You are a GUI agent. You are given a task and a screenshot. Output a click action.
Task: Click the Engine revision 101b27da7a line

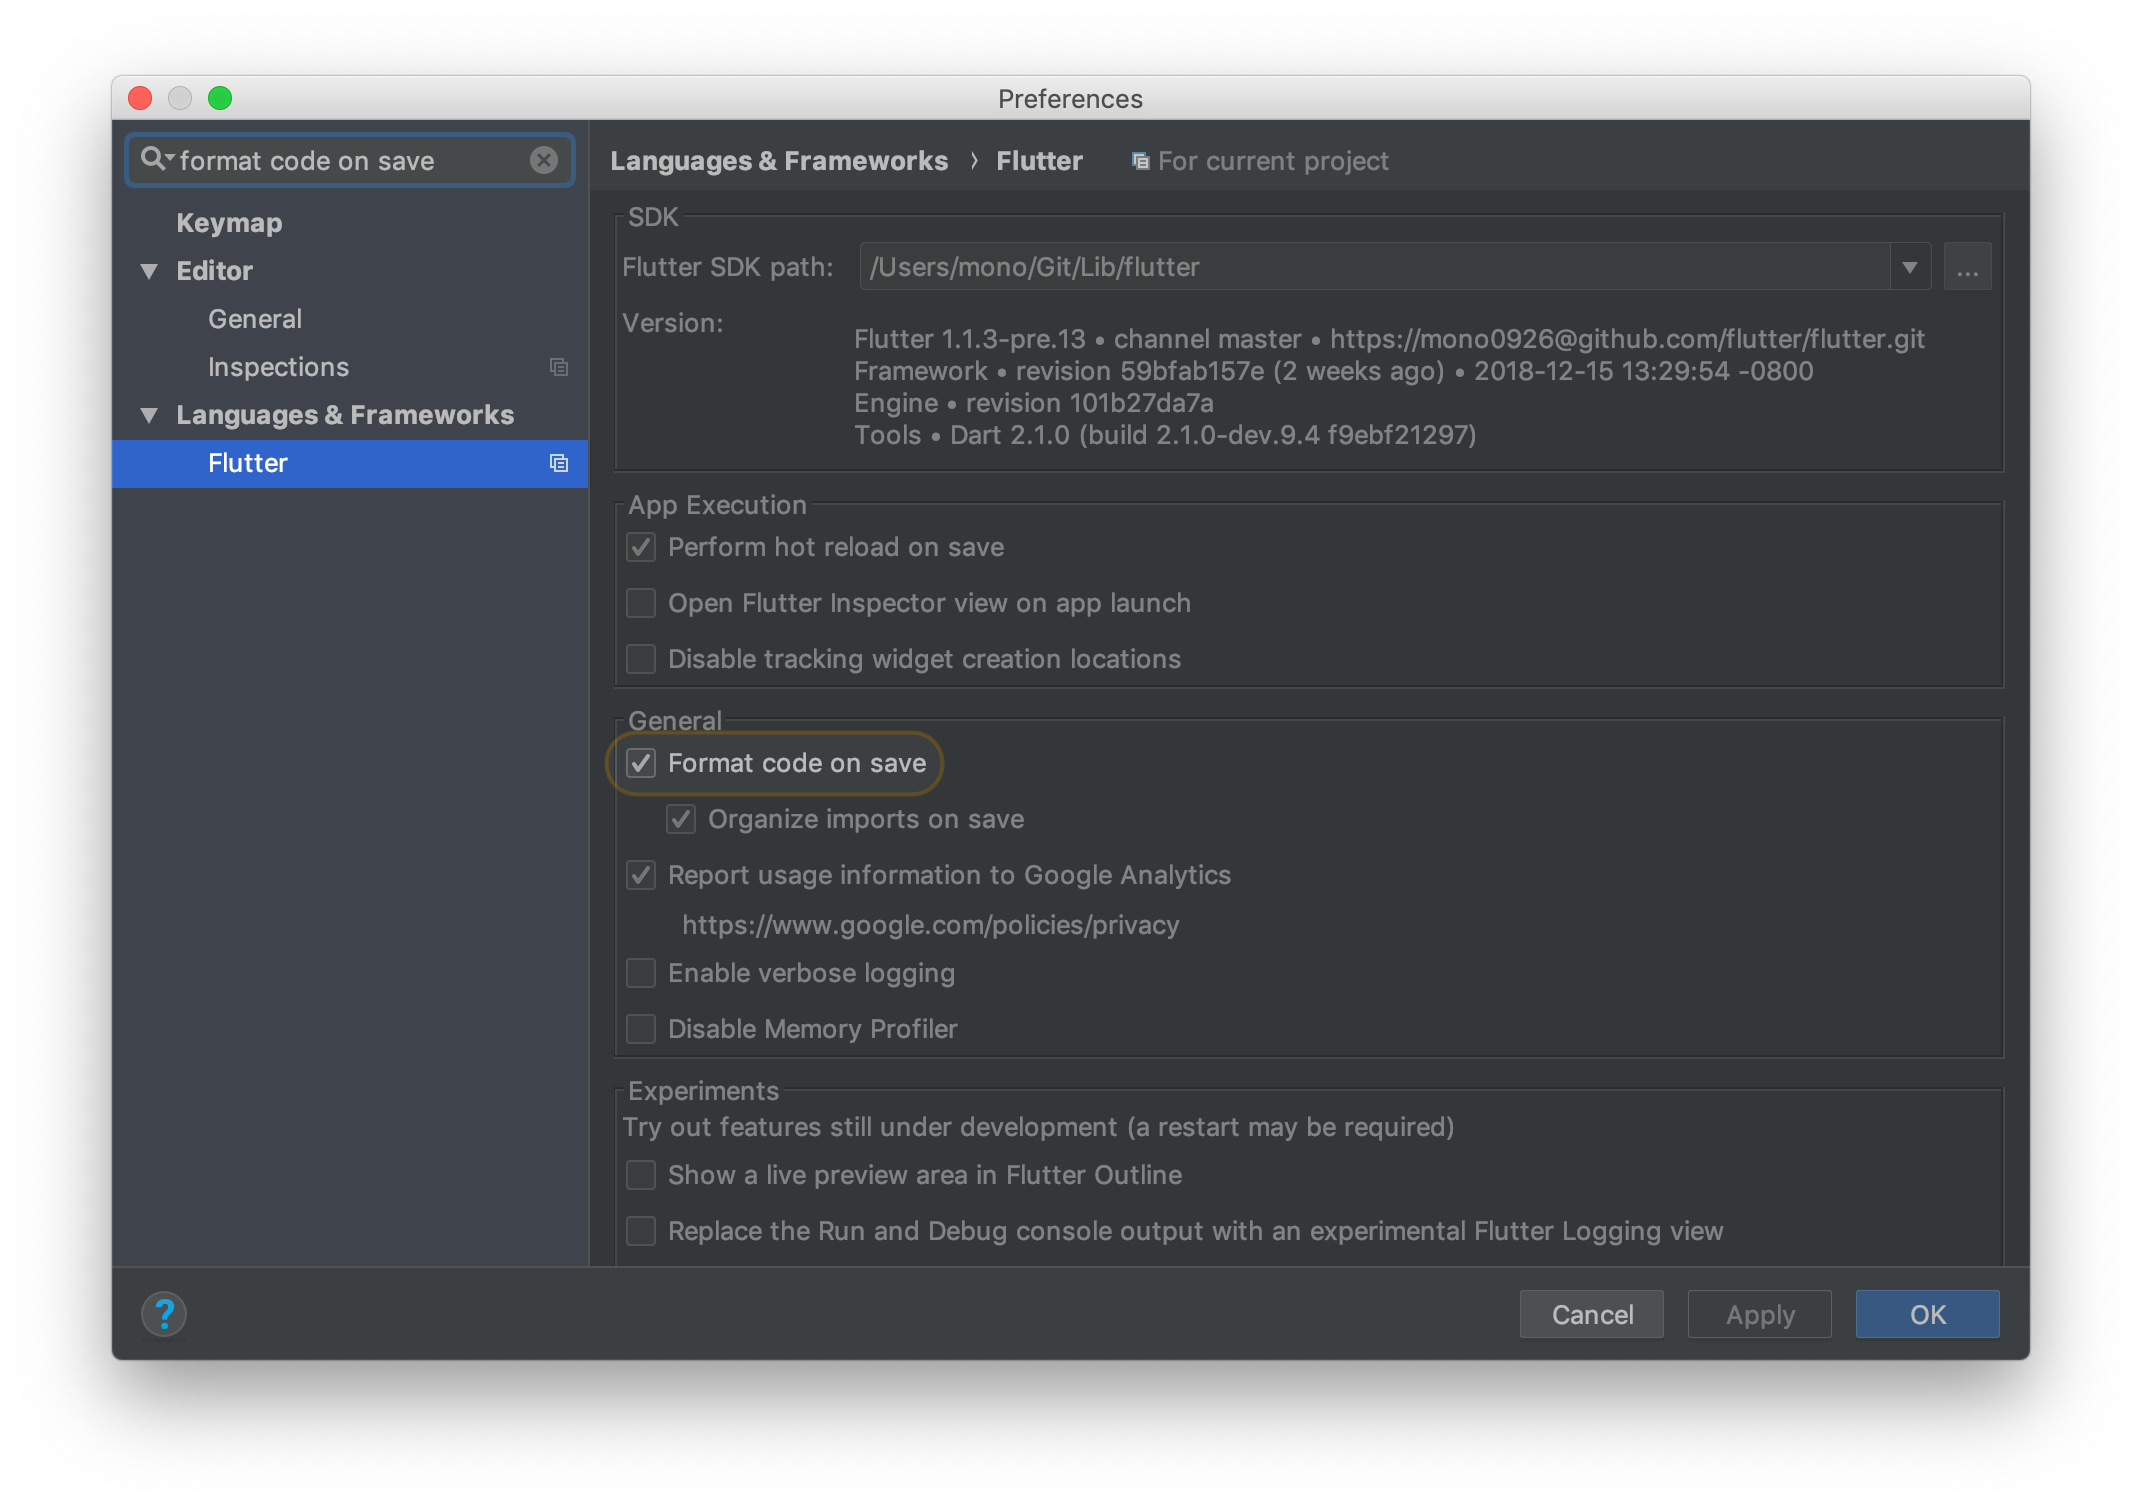pyautogui.click(x=1033, y=403)
